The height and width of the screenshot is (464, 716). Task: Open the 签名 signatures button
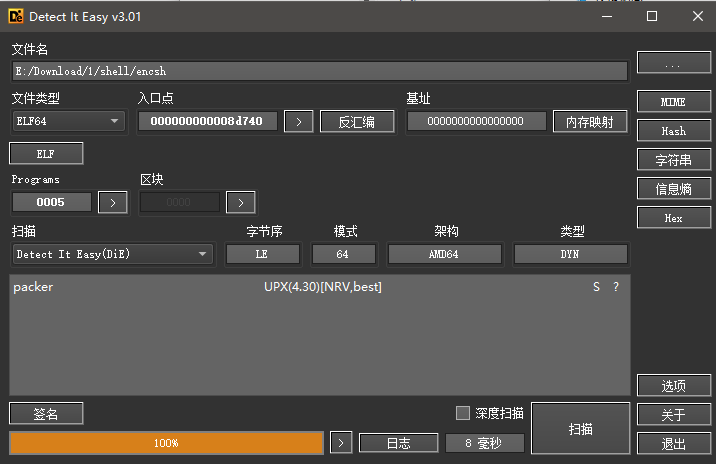pyautogui.click(x=46, y=414)
